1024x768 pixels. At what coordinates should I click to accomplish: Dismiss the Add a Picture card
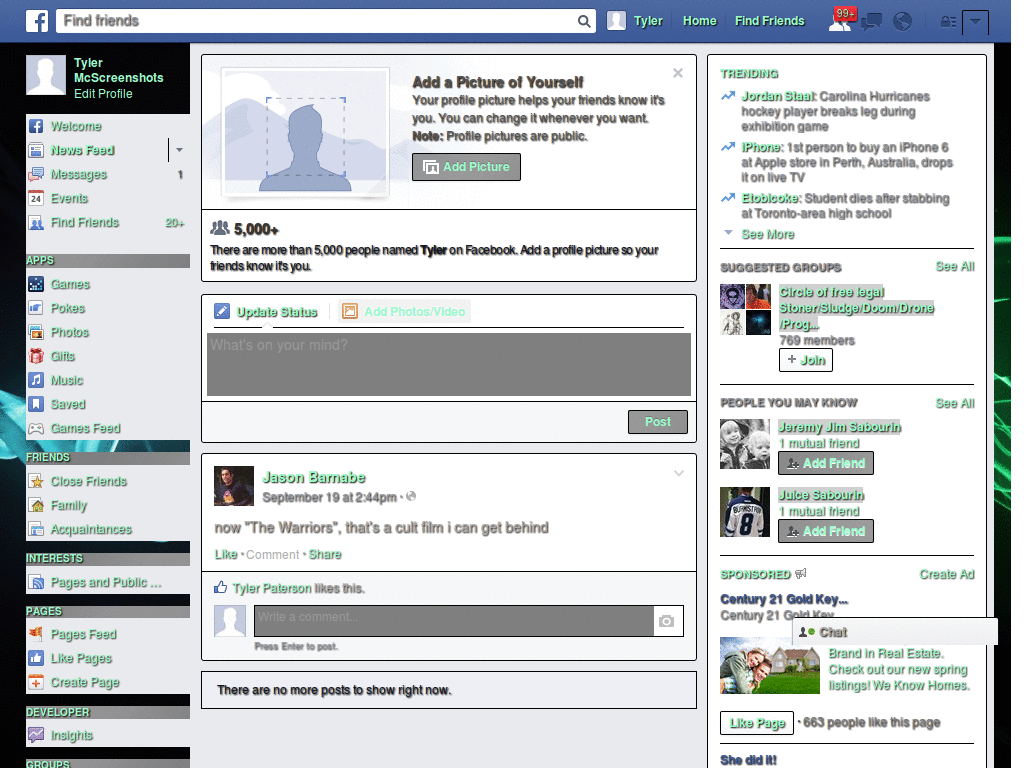coord(678,73)
